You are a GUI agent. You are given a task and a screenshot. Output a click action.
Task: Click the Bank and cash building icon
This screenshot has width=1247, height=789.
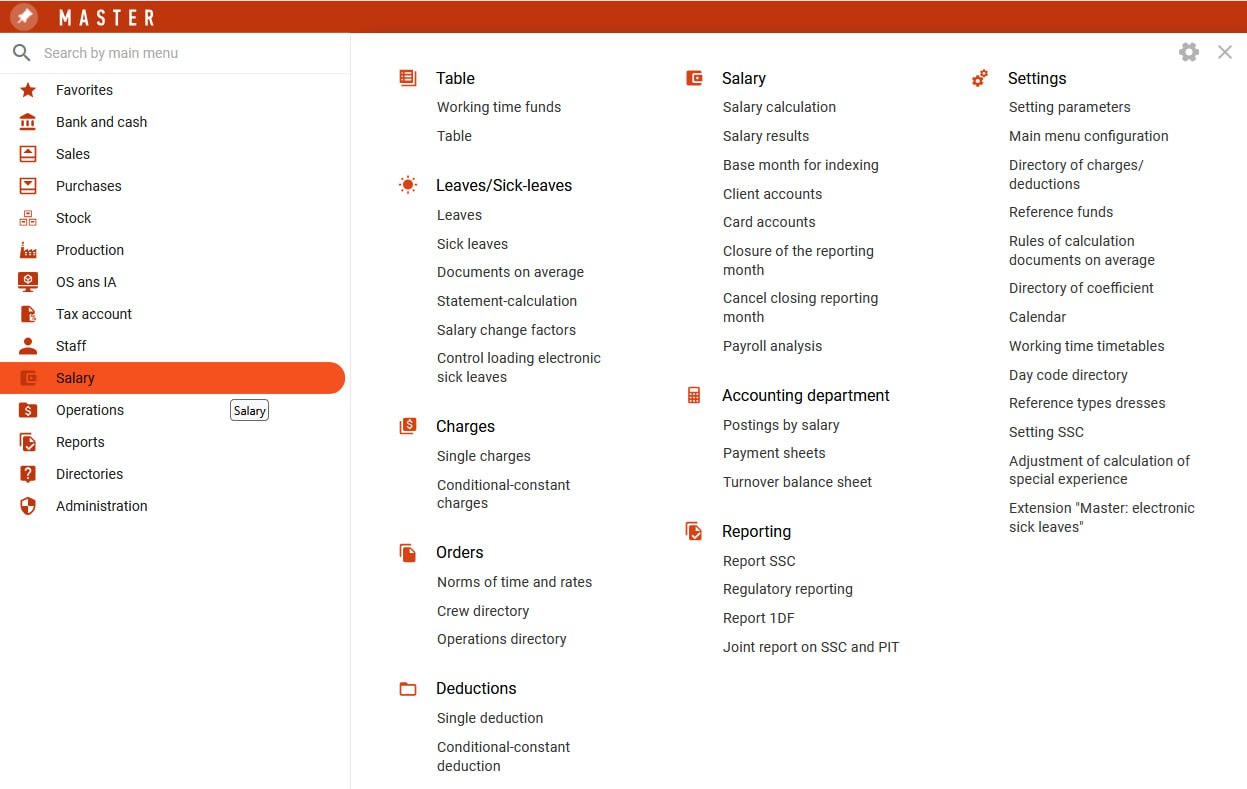click(28, 122)
